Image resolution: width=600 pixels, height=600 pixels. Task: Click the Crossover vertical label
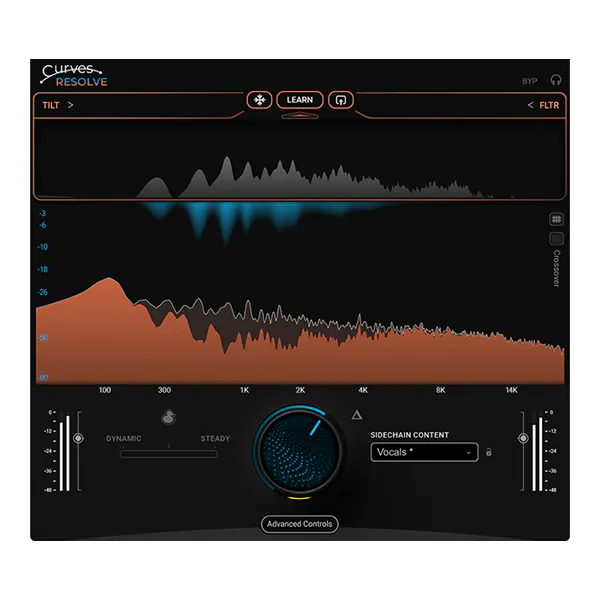[x=556, y=268]
